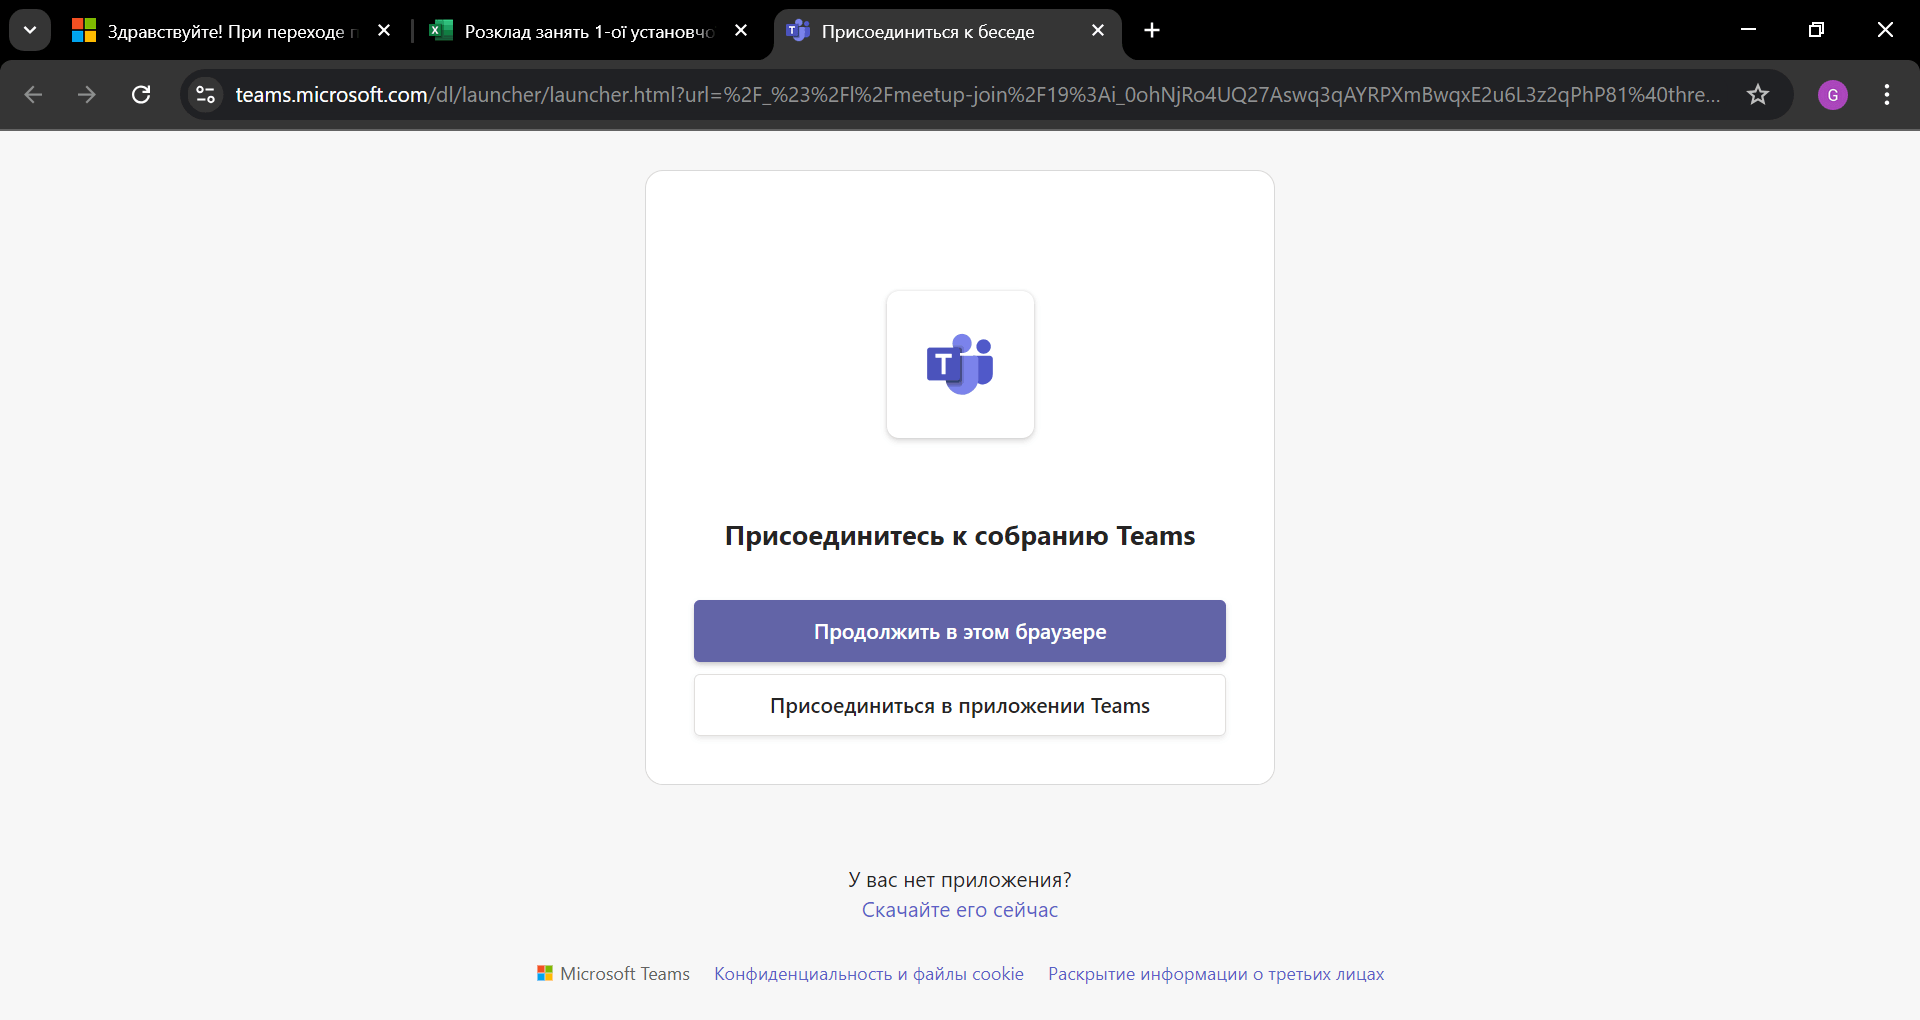The width and height of the screenshot is (1920, 1020).
Task: Minimize the Chrome window
Action: (x=1748, y=30)
